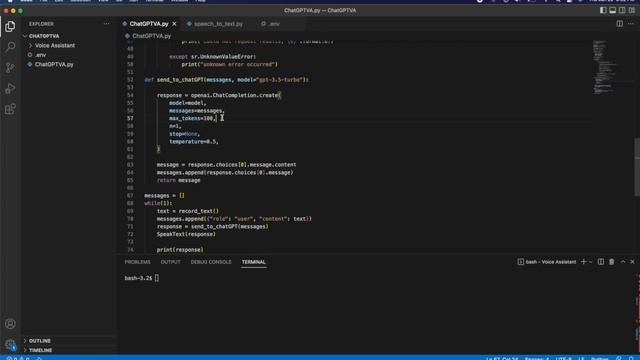Select the ChatGPTVA.py editor tab
This screenshot has width=640, height=360.
pyautogui.click(x=149, y=24)
